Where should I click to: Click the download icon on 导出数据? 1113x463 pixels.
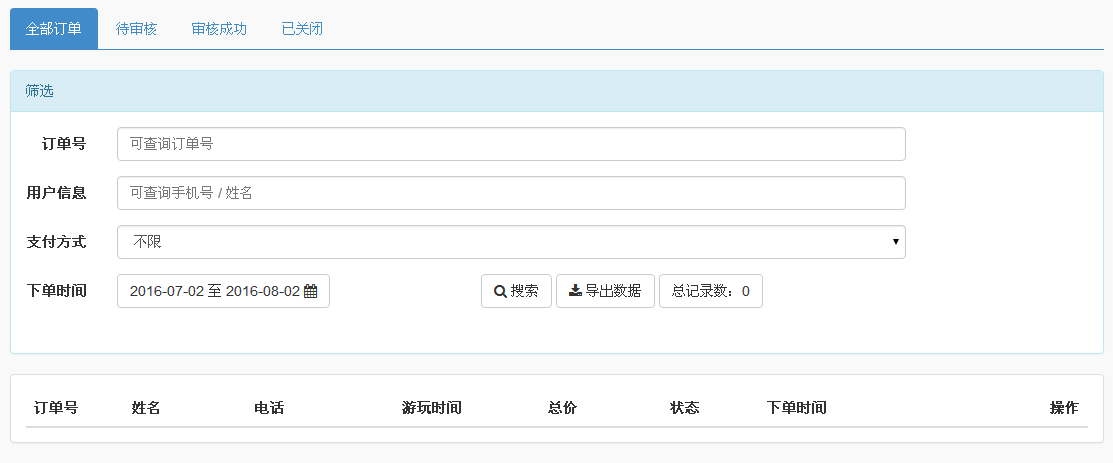pyautogui.click(x=576, y=290)
